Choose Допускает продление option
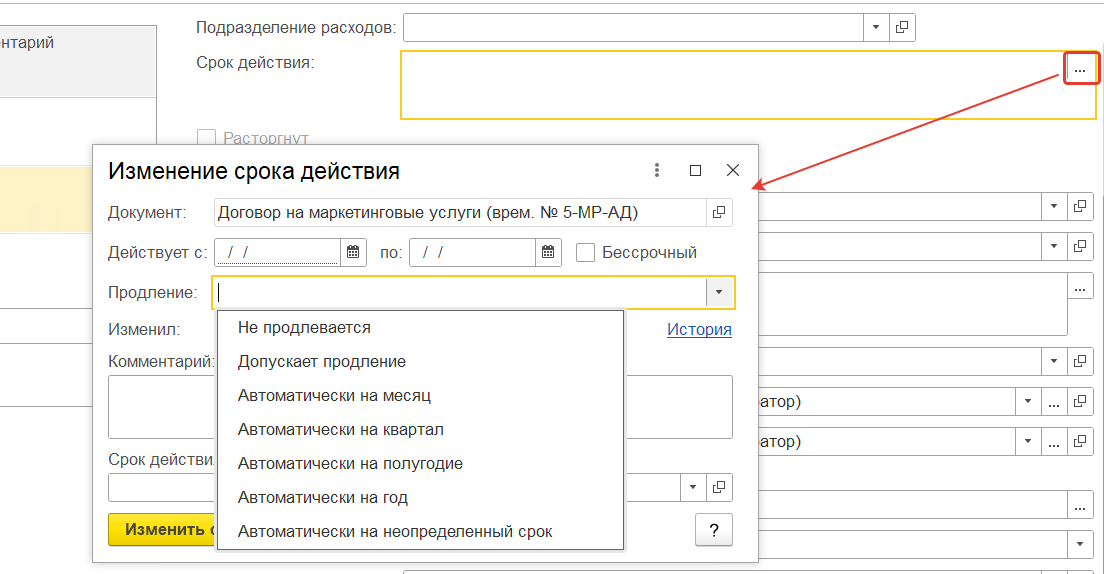 pos(321,361)
